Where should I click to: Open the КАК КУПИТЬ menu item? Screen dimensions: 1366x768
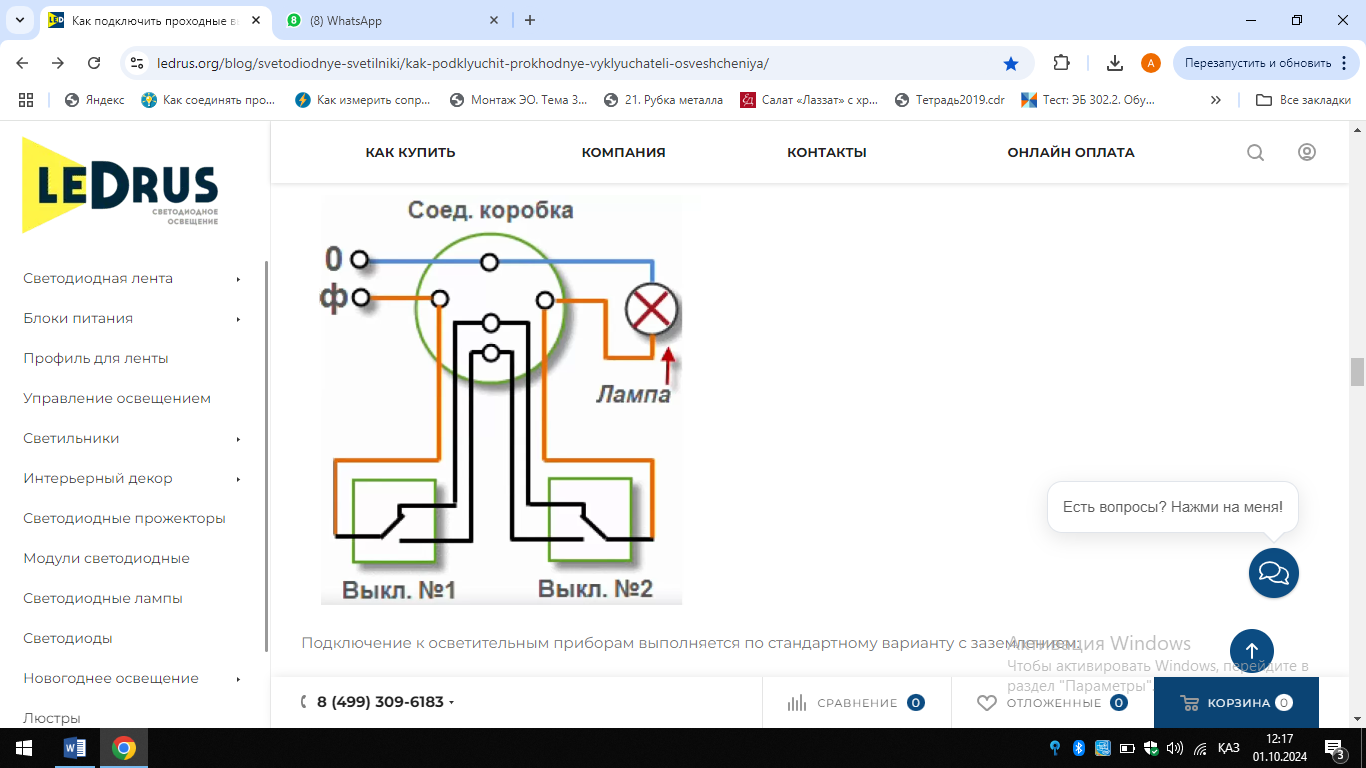tap(410, 153)
